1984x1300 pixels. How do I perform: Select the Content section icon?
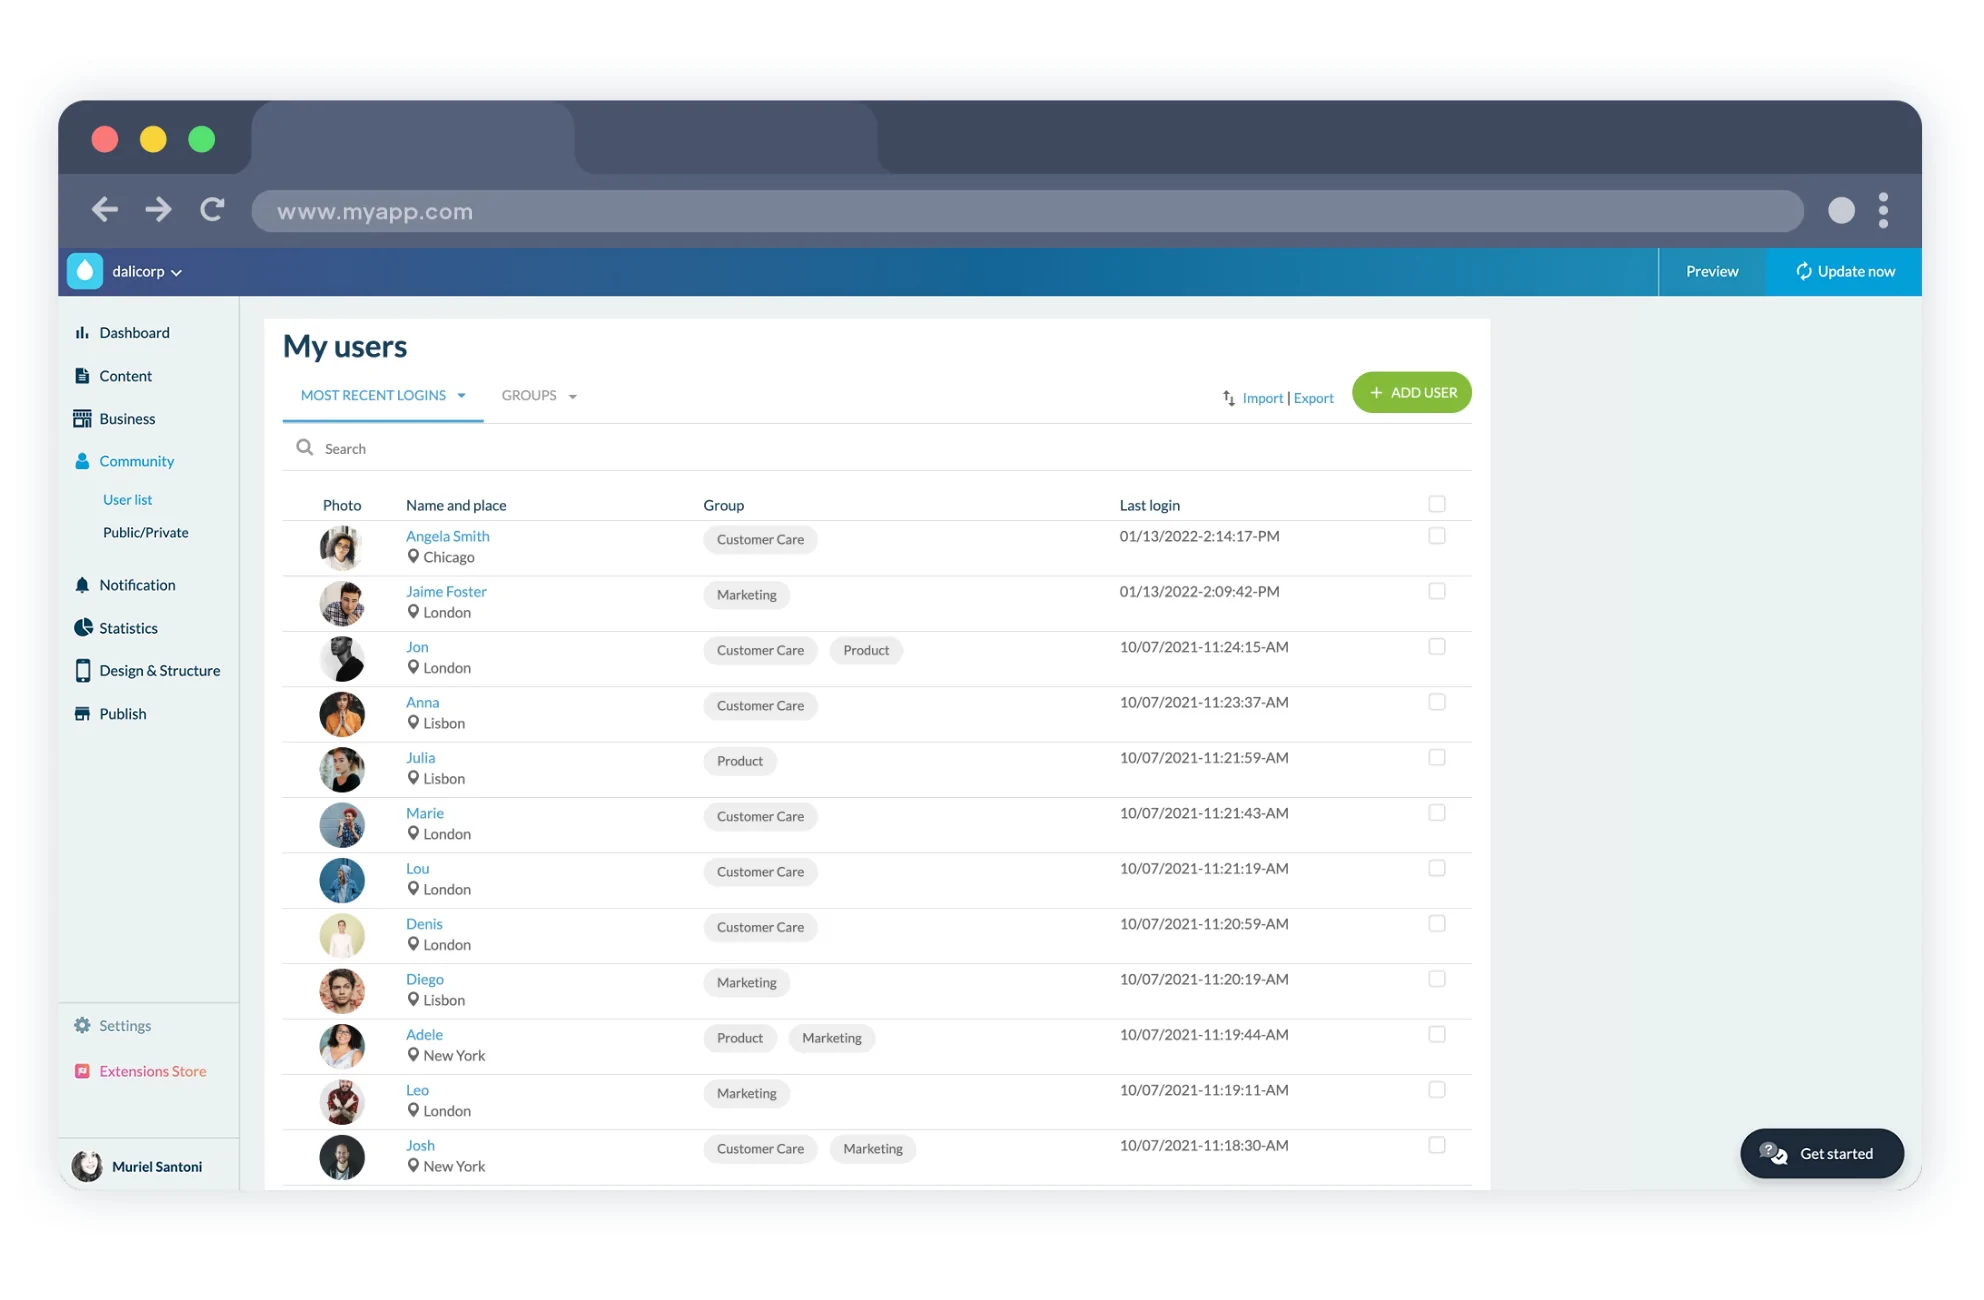click(83, 375)
